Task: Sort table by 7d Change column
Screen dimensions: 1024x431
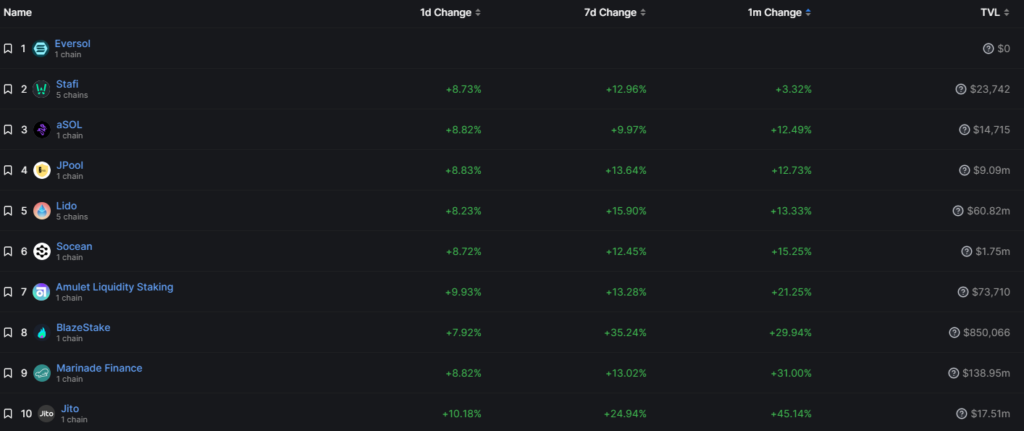Action: pos(614,12)
